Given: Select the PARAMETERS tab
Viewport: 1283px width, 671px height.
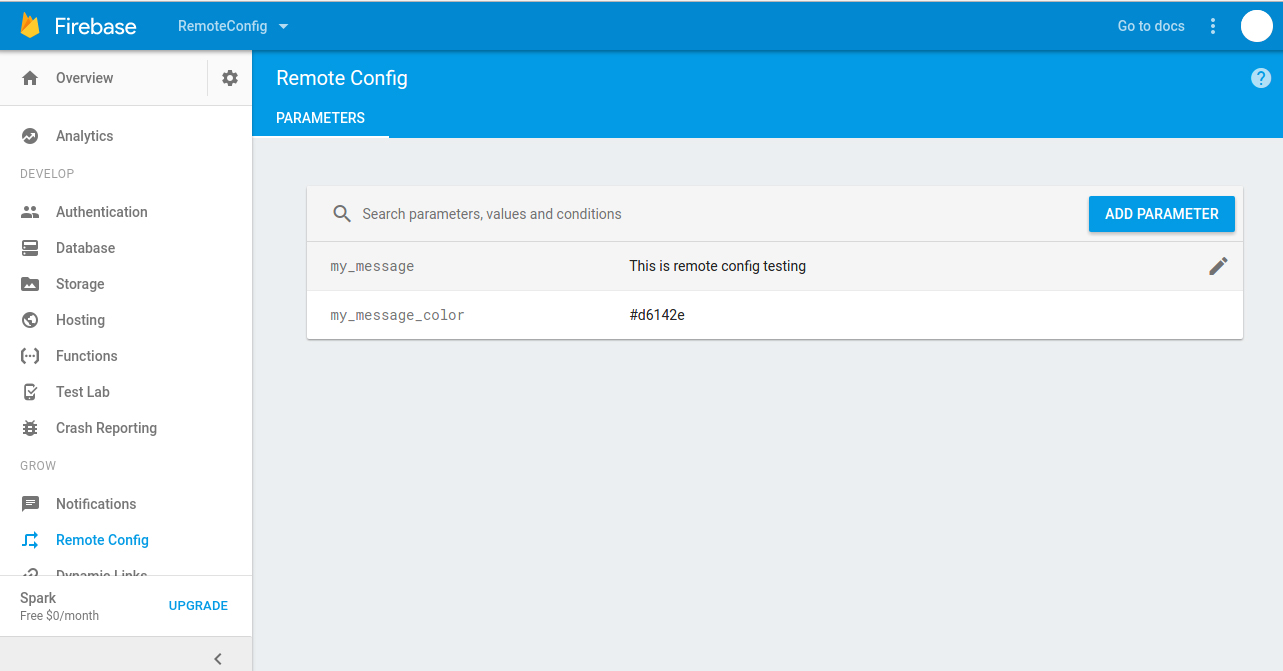Looking at the screenshot, I should click(320, 118).
